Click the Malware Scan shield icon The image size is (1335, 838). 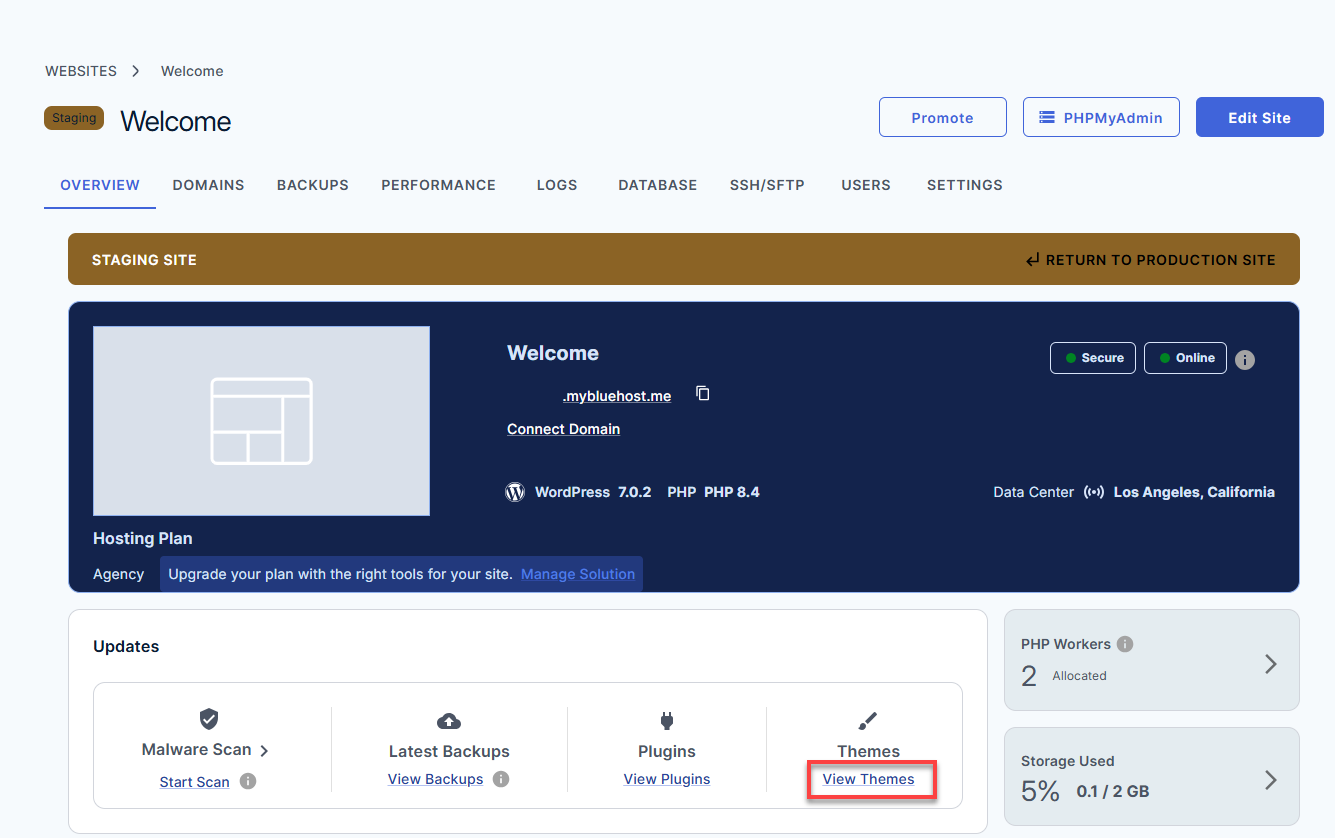pyautogui.click(x=209, y=719)
